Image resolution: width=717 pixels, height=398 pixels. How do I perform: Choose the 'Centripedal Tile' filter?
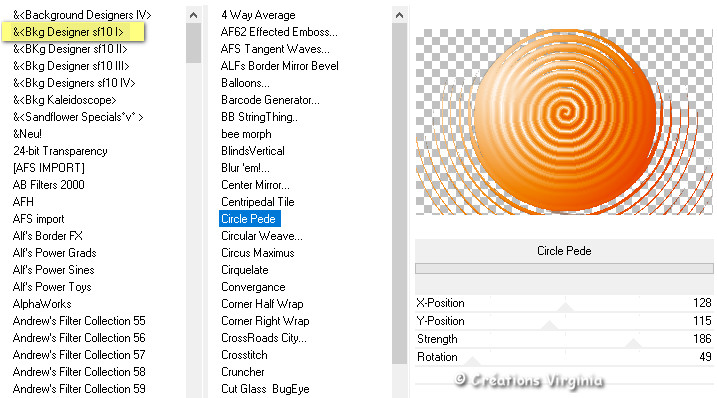(x=257, y=202)
